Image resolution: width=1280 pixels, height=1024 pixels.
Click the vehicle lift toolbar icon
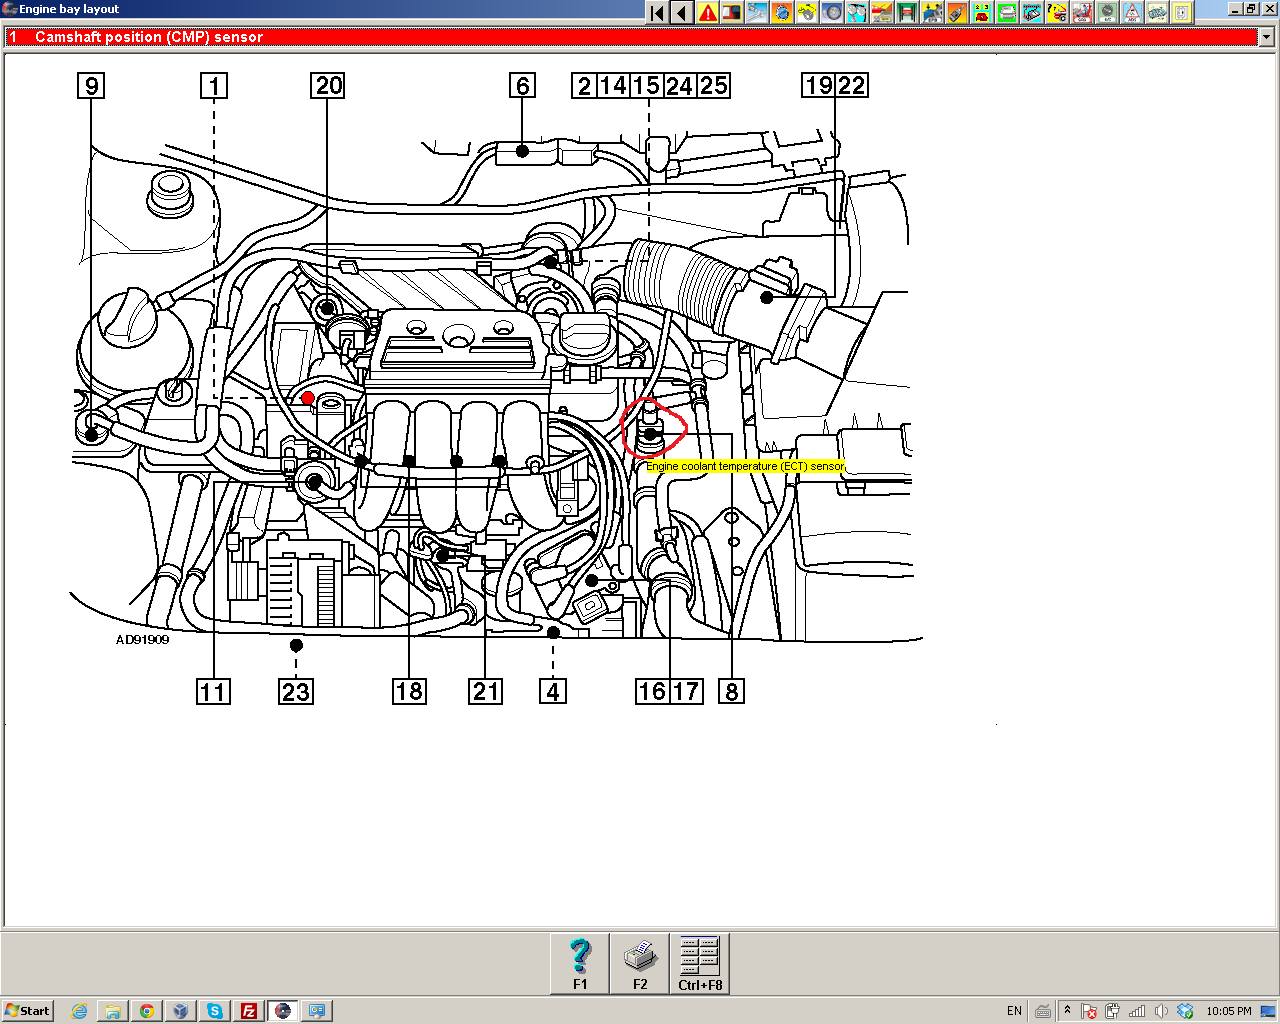click(x=907, y=13)
